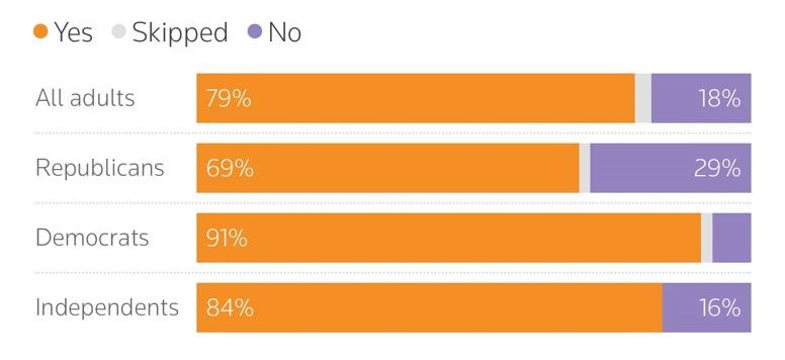Select the 84% orange Independents bar
This screenshot has height=360, width=785.
tap(429, 307)
